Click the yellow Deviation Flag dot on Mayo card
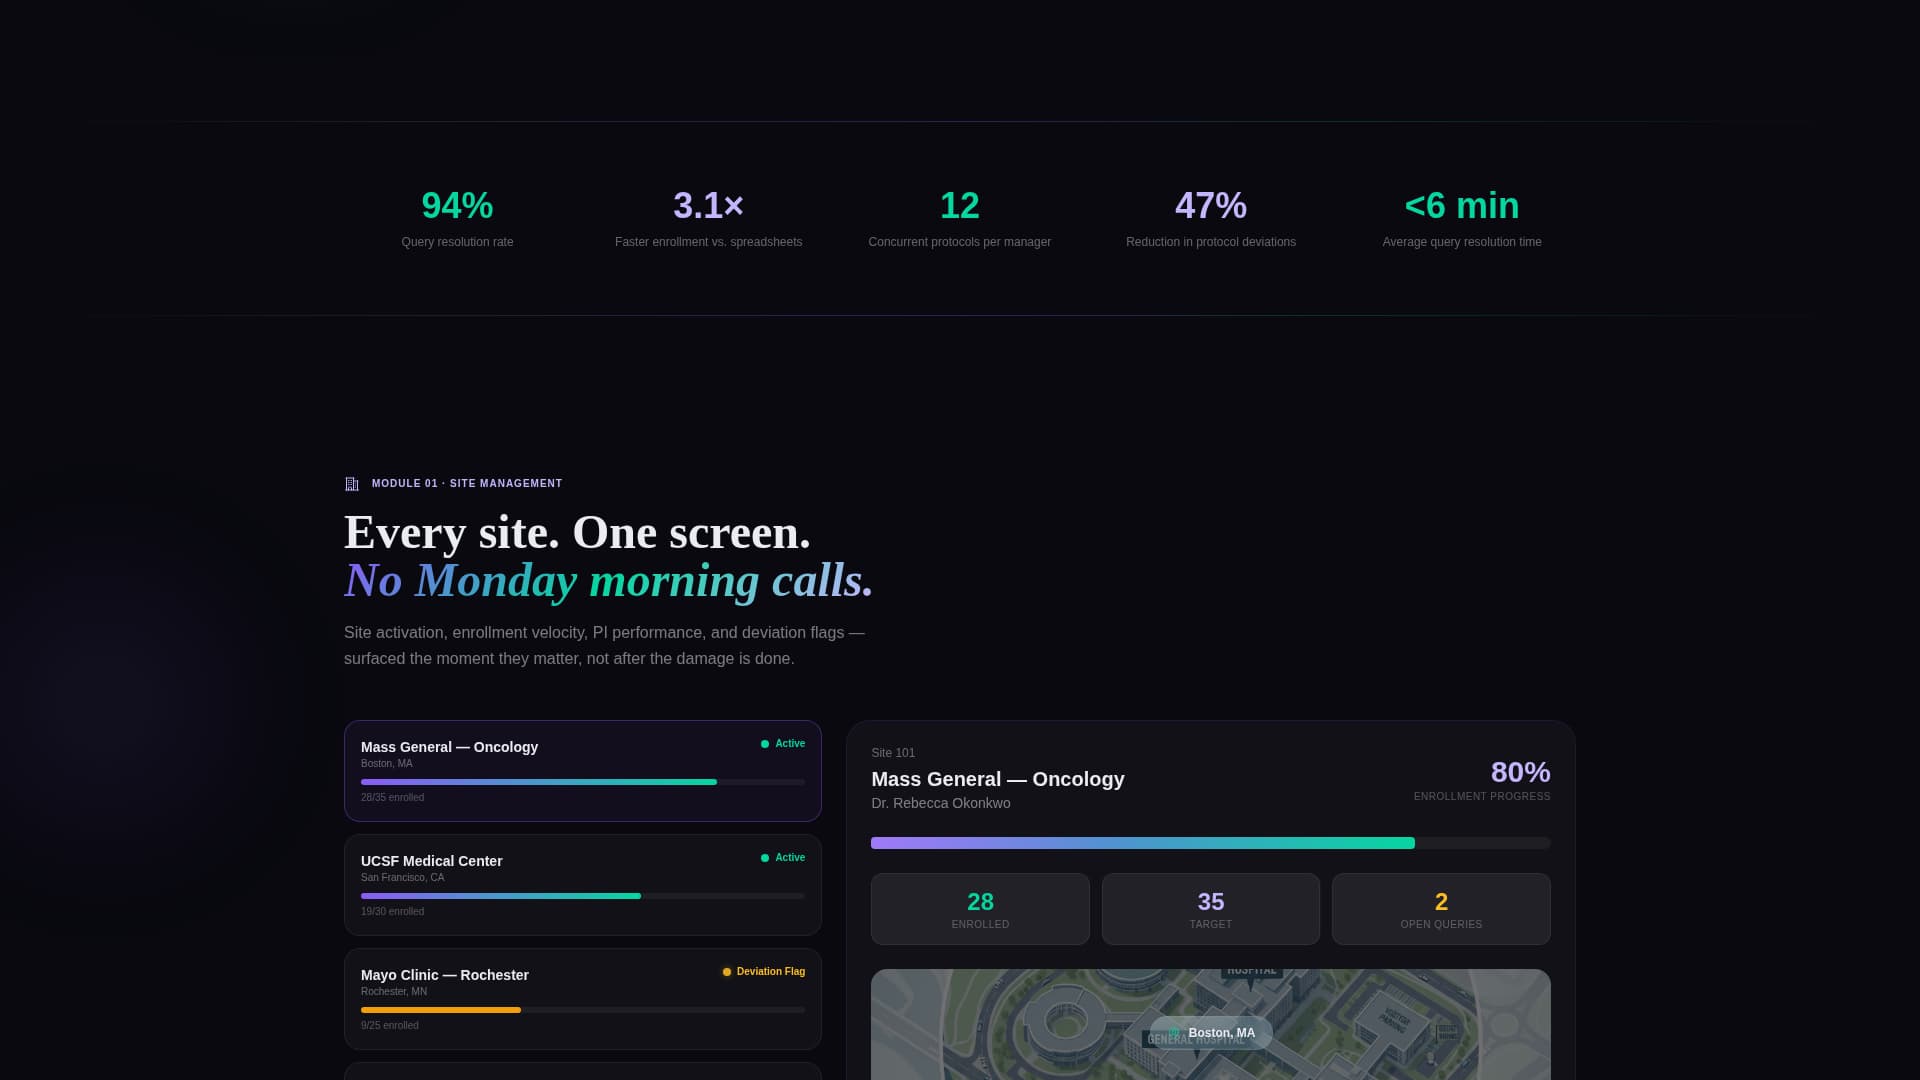 727,972
